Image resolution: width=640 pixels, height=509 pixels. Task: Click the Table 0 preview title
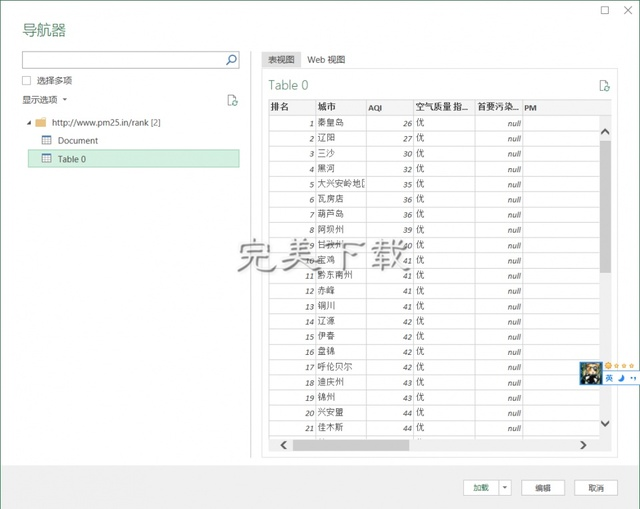pyautogui.click(x=288, y=85)
